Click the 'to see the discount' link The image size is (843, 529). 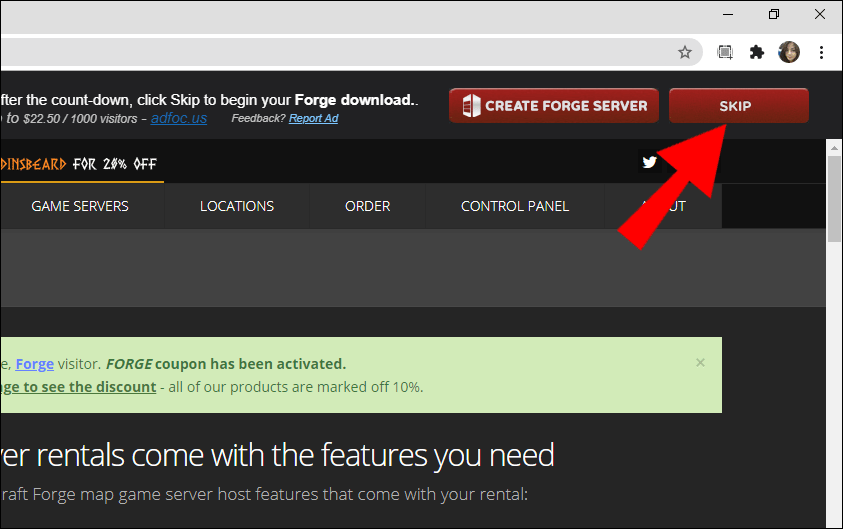click(78, 387)
